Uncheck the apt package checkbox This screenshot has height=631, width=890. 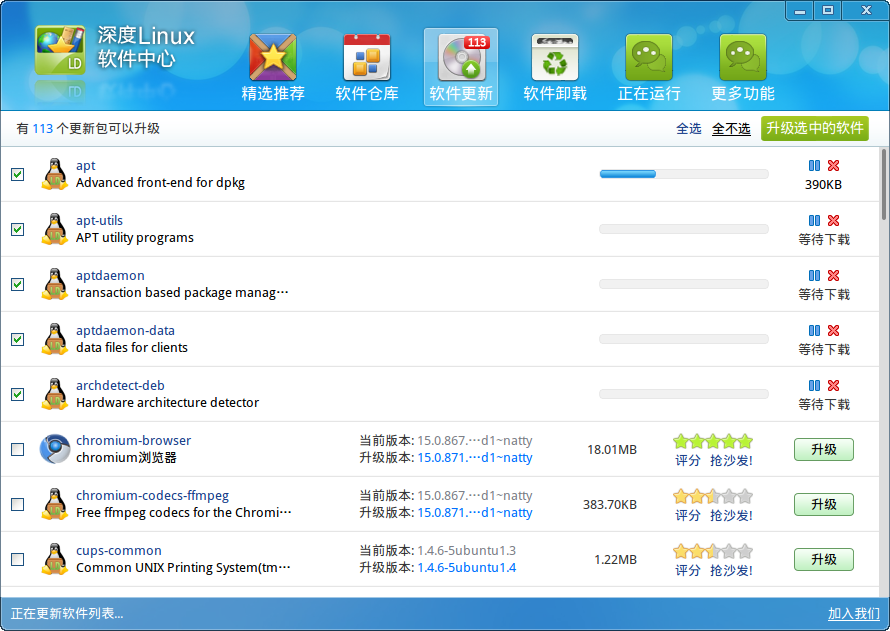[18, 174]
